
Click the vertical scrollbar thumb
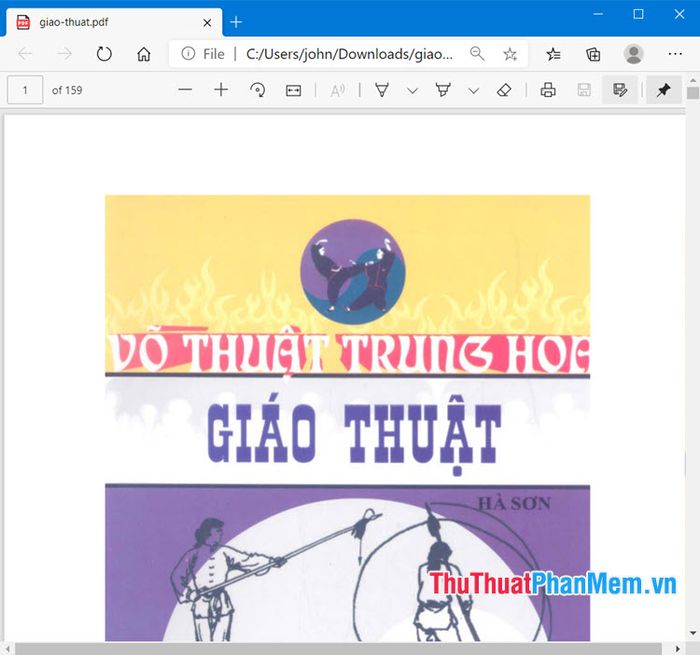pos(692,93)
